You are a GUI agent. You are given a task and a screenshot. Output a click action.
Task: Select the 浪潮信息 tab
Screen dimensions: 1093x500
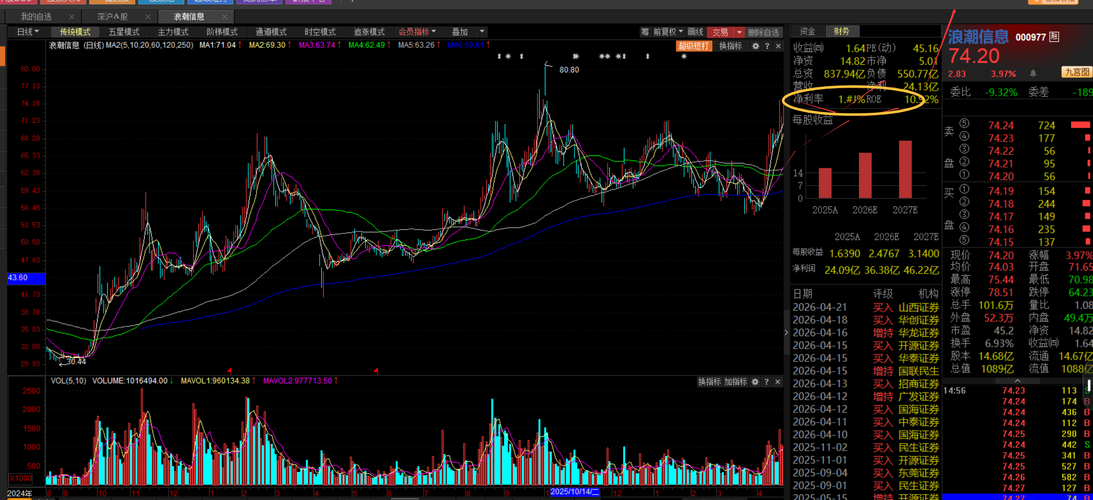coord(189,17)
